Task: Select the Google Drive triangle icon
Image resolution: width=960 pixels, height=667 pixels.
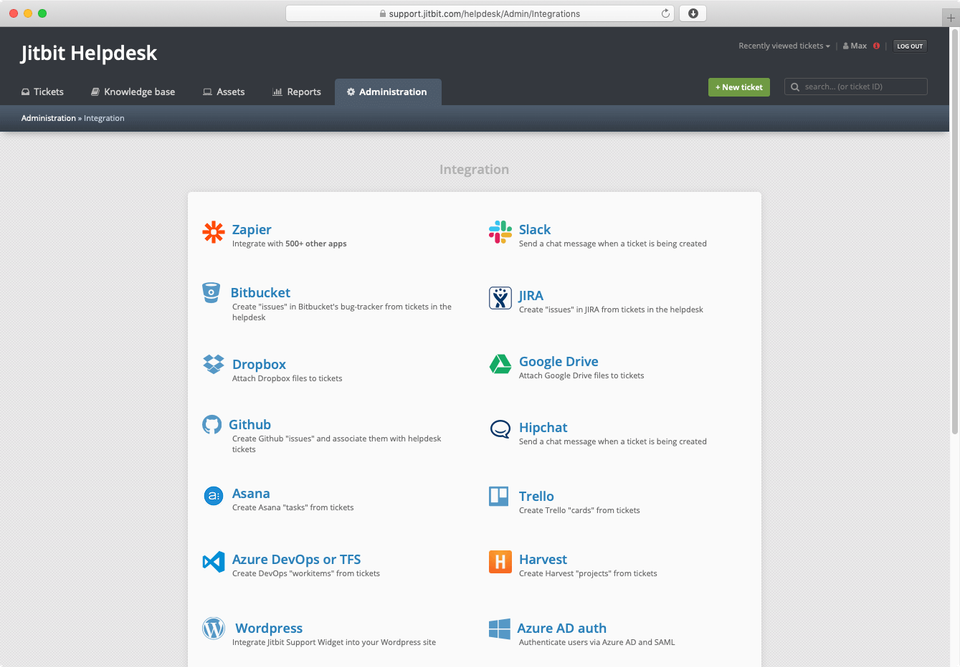Action: click(499, 366)
